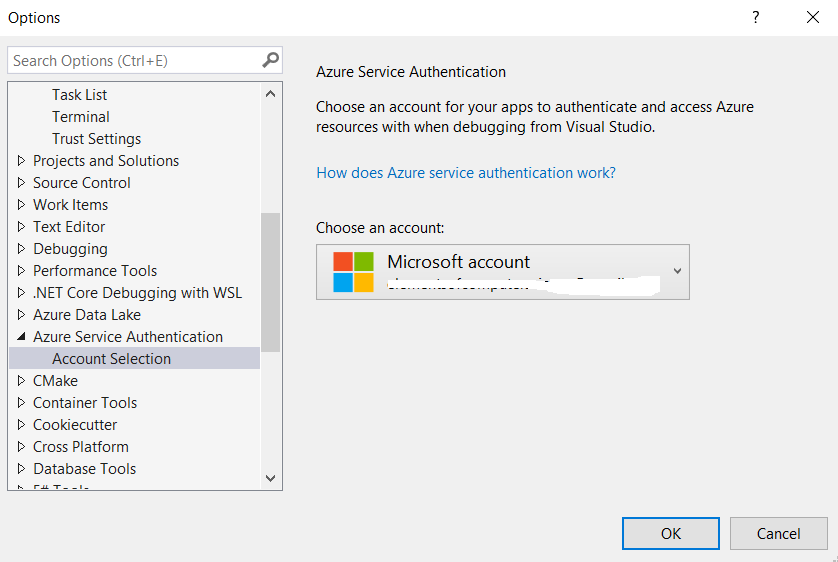Select the Trust Settings tree item
Image resolution: width=838 pixels, height=562 pixels.
[96, 139]
